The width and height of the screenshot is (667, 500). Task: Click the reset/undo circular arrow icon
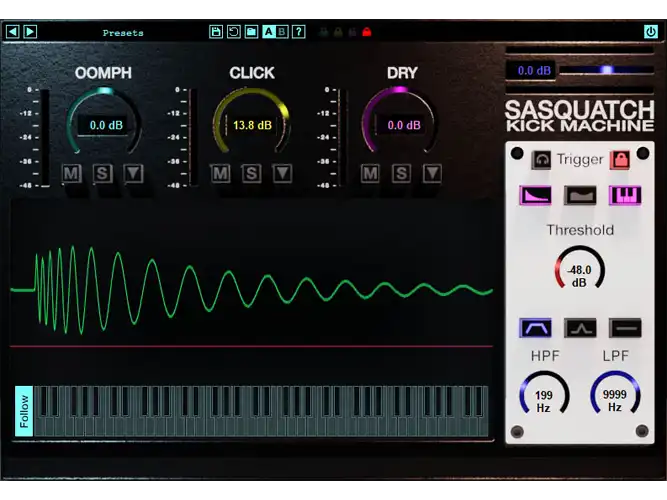[234, 32]
